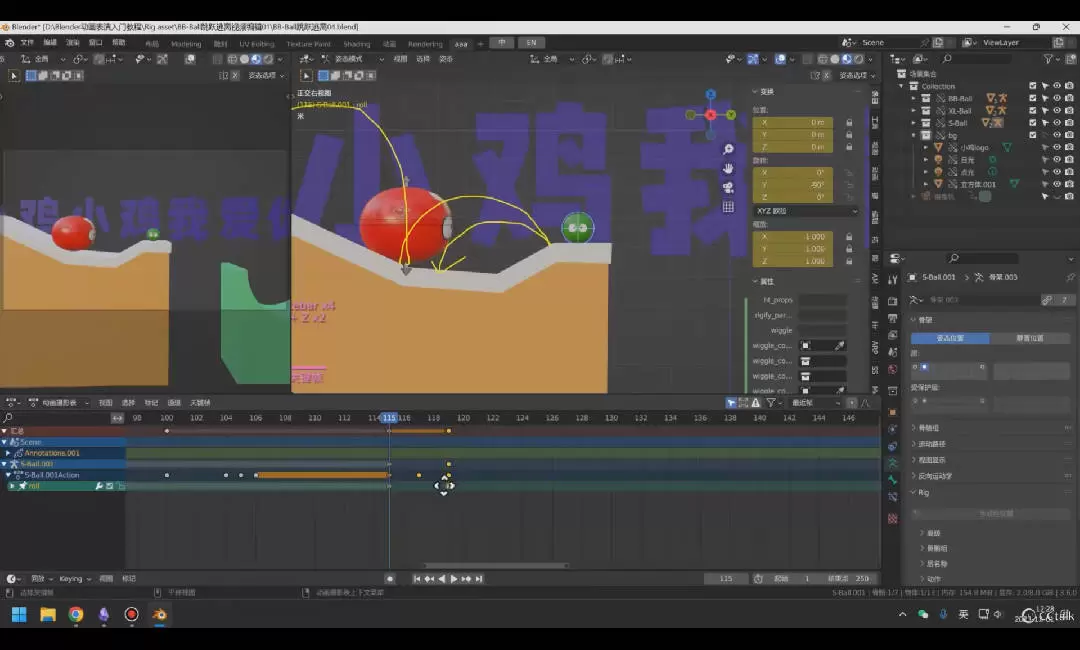Click Blender icon in Windows taskbar
Image resolution: width=1080 pixels, height=650 pixels.
(x=159, y=614)
